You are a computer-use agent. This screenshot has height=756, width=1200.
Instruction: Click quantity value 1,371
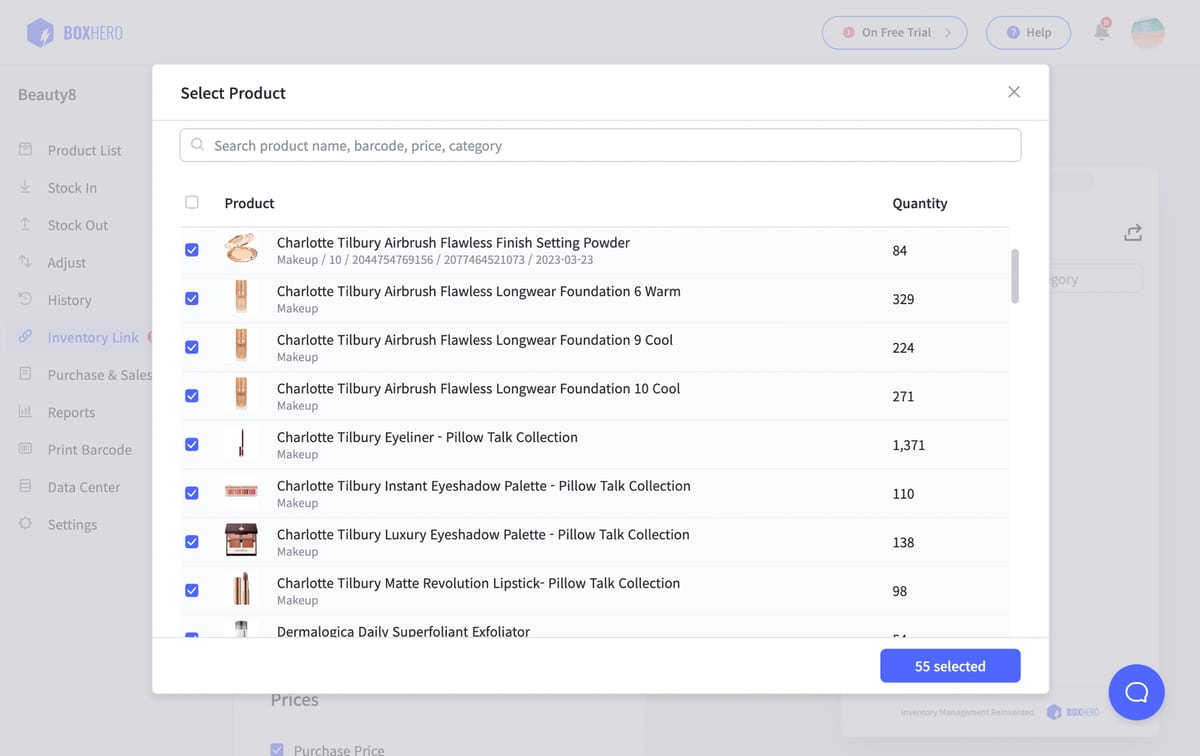click(908, 445)
